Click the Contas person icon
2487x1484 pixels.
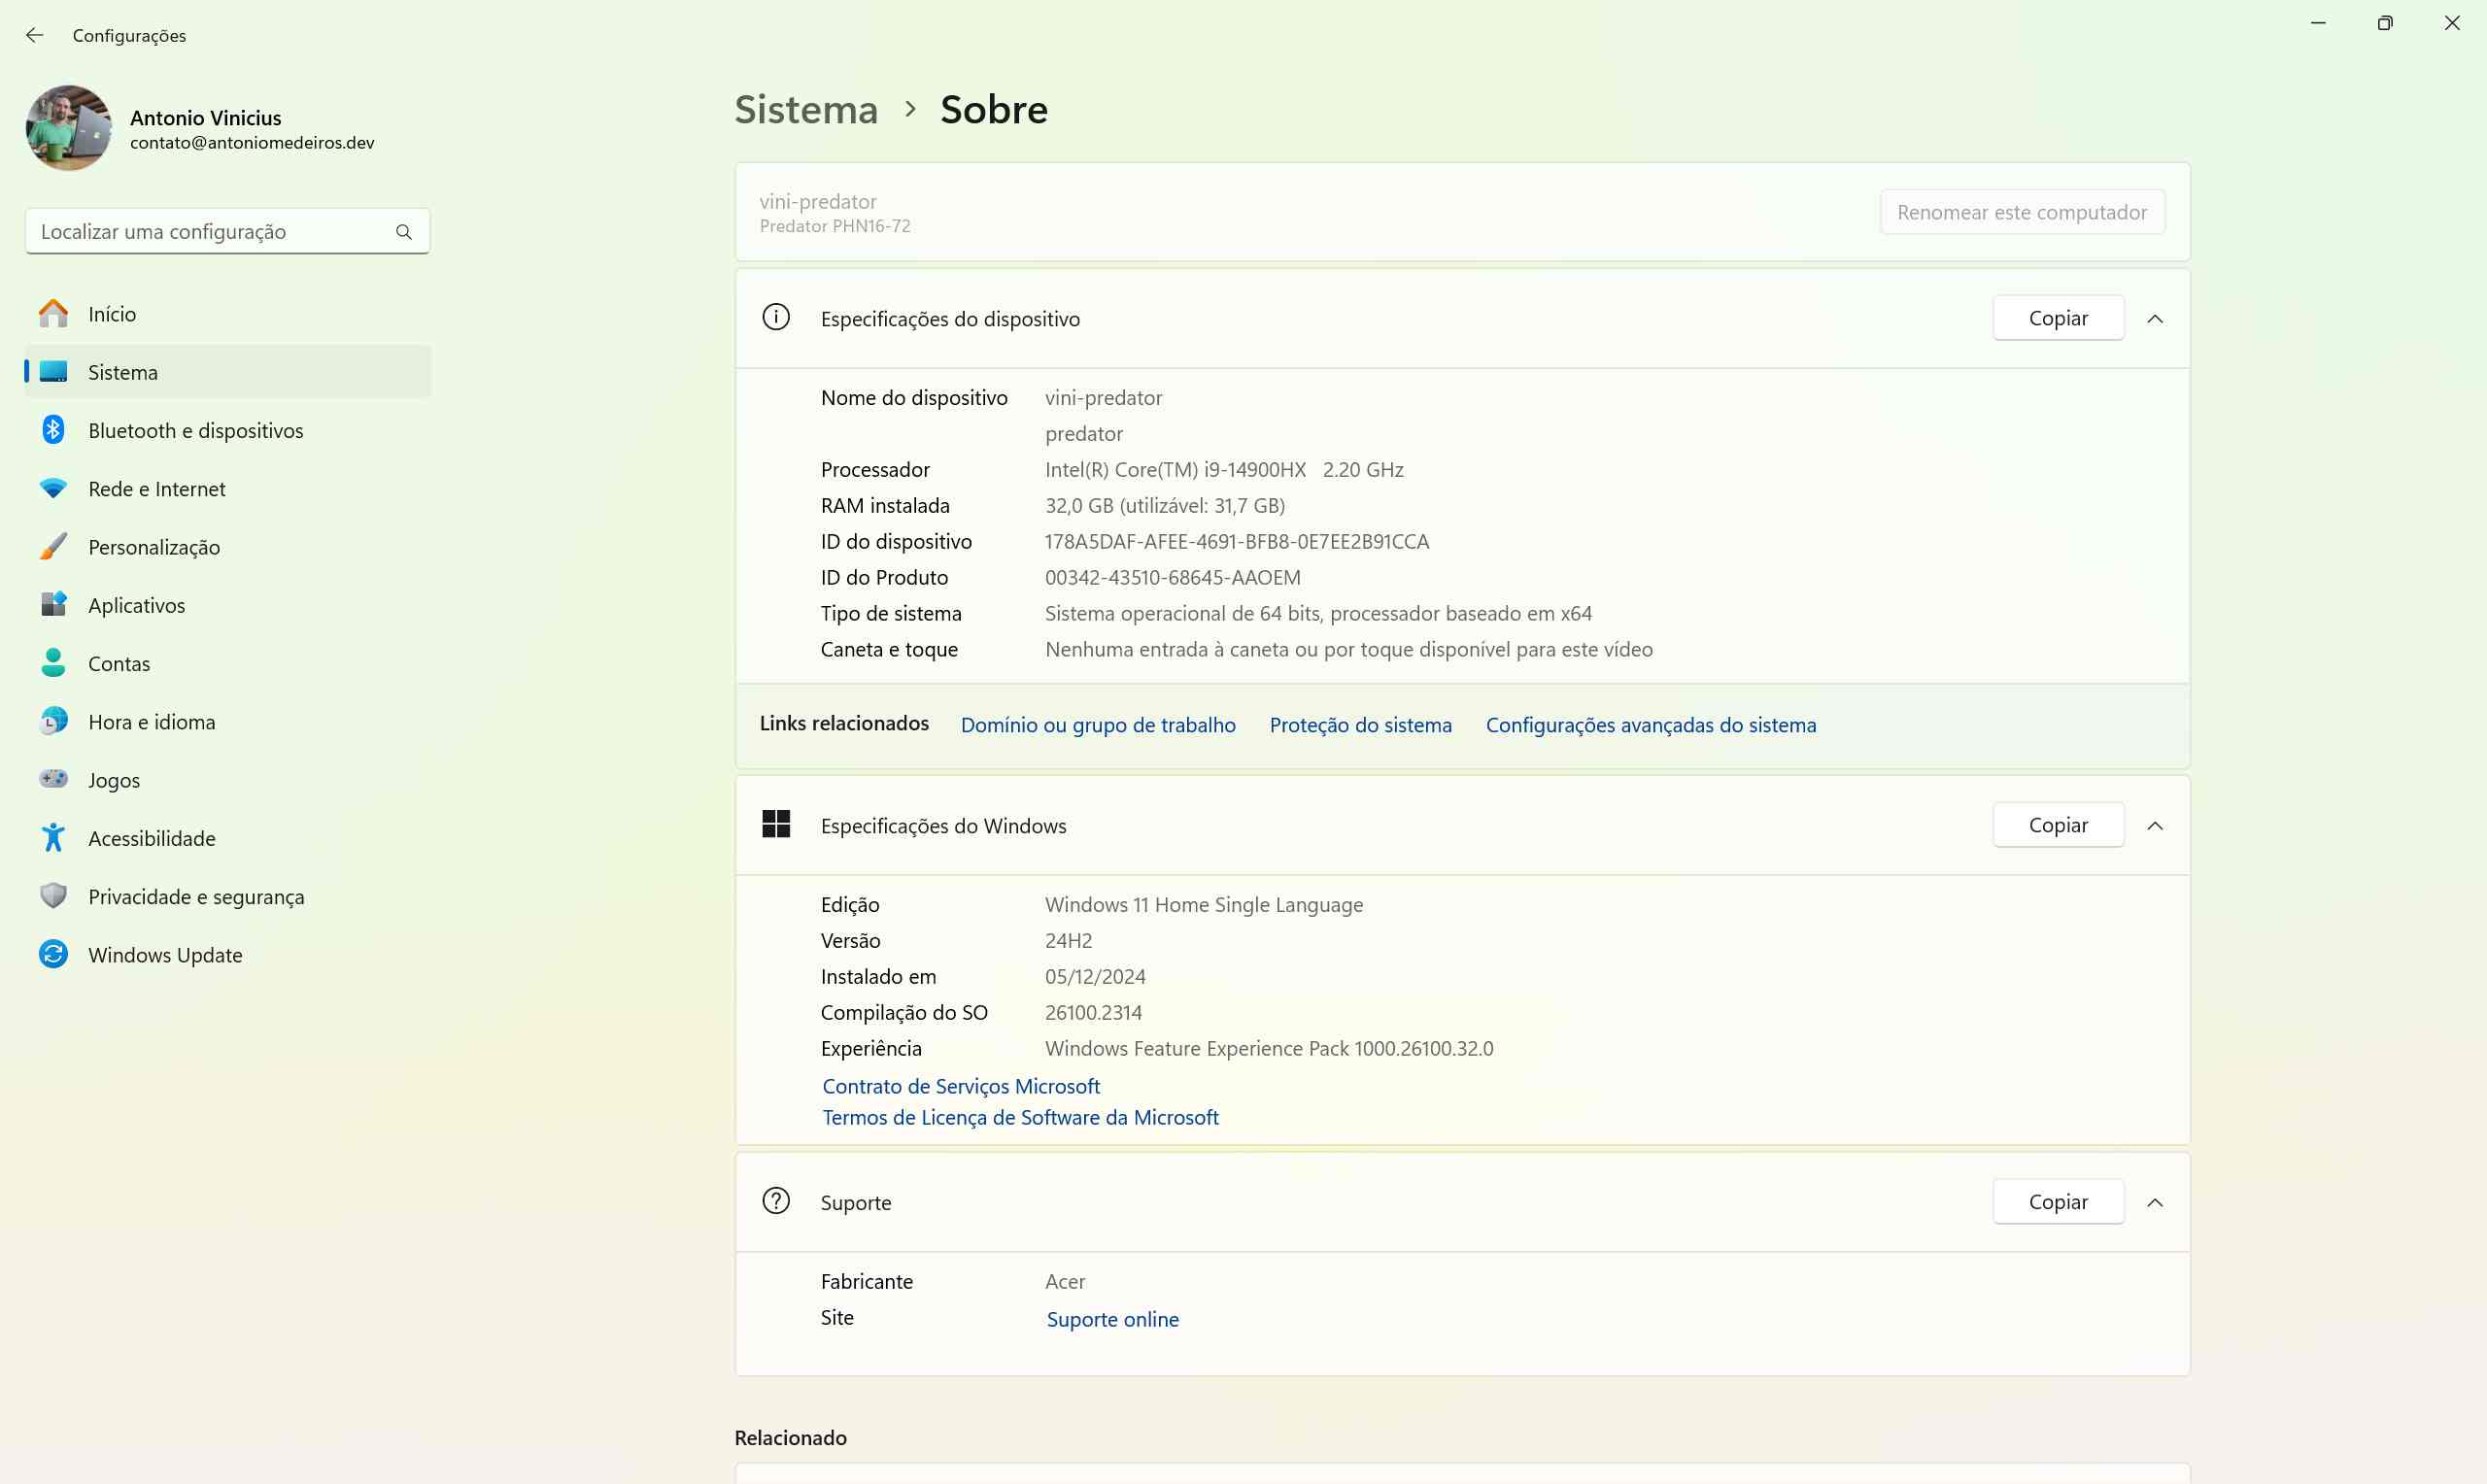[x=54, y=663]
